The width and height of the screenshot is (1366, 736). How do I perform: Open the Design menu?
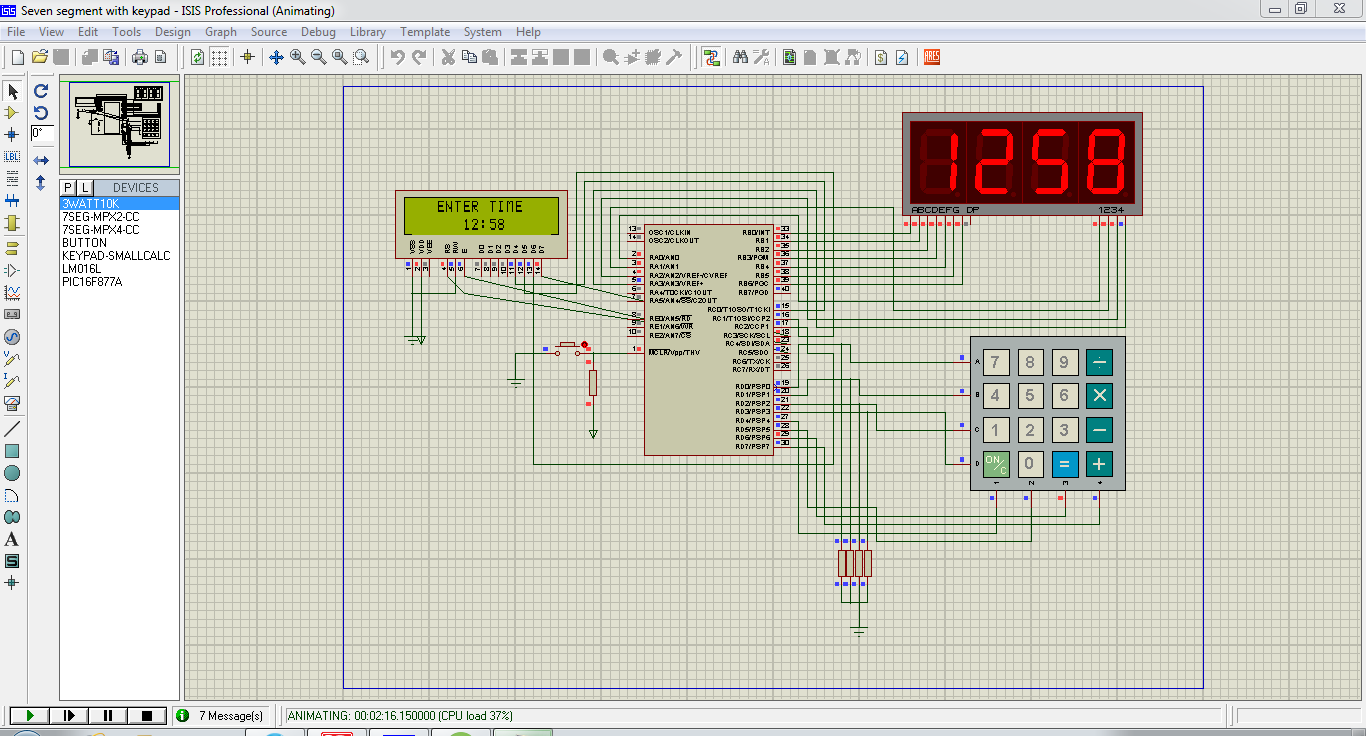pos(172,32)
